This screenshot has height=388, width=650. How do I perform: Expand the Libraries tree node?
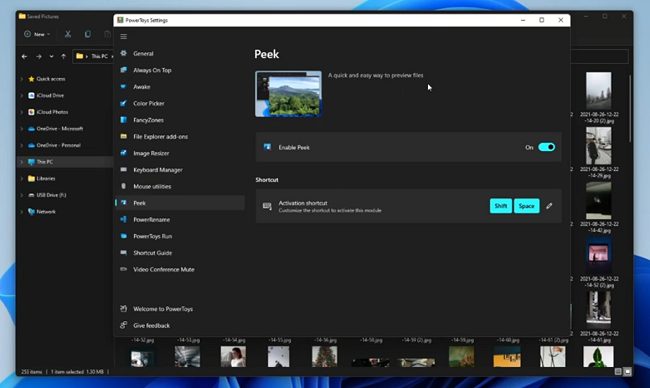coord(22,178)
